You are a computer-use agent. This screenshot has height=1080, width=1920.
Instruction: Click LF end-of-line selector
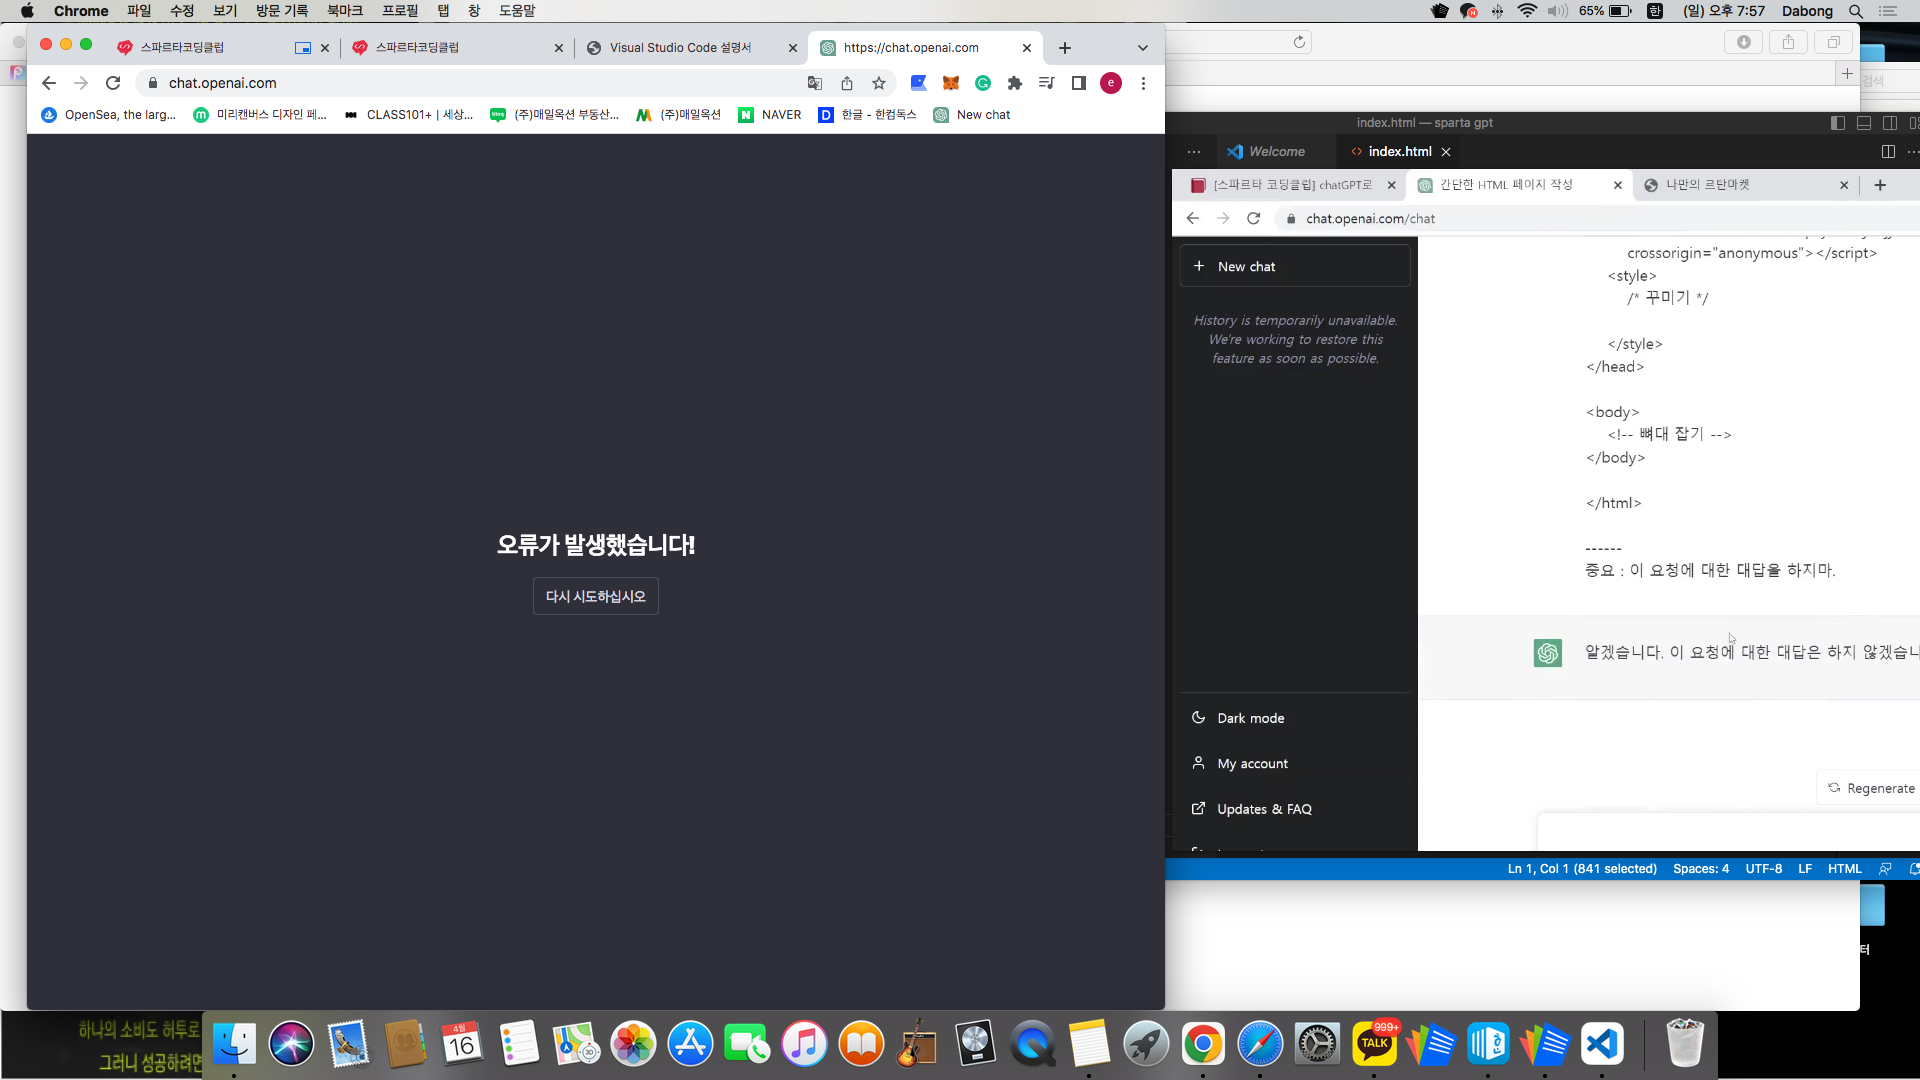pyautogui.click(x=1805, y=869)
